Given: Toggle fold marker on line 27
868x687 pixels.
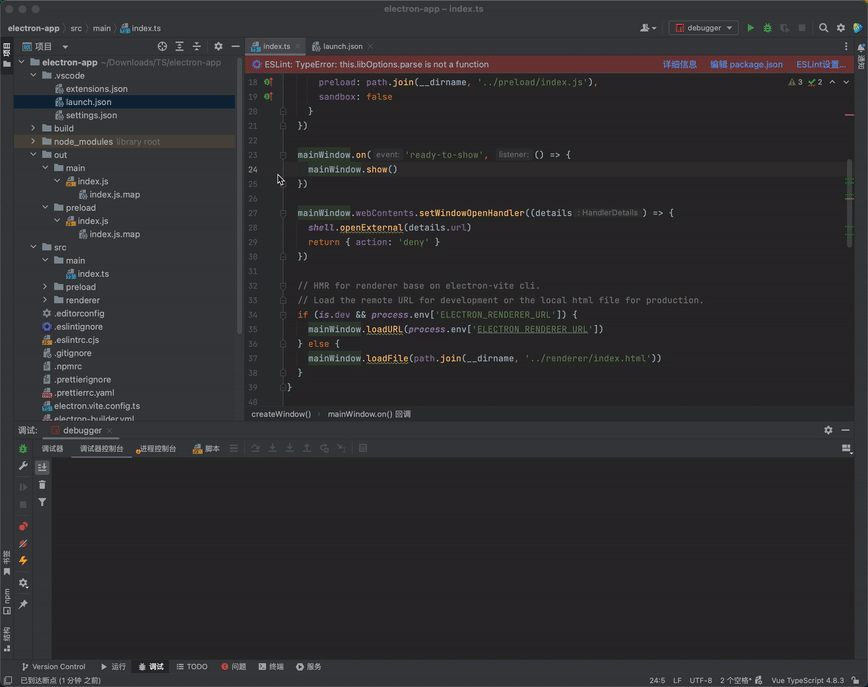Looking at the screenshot, I should (x=283, y=213).
